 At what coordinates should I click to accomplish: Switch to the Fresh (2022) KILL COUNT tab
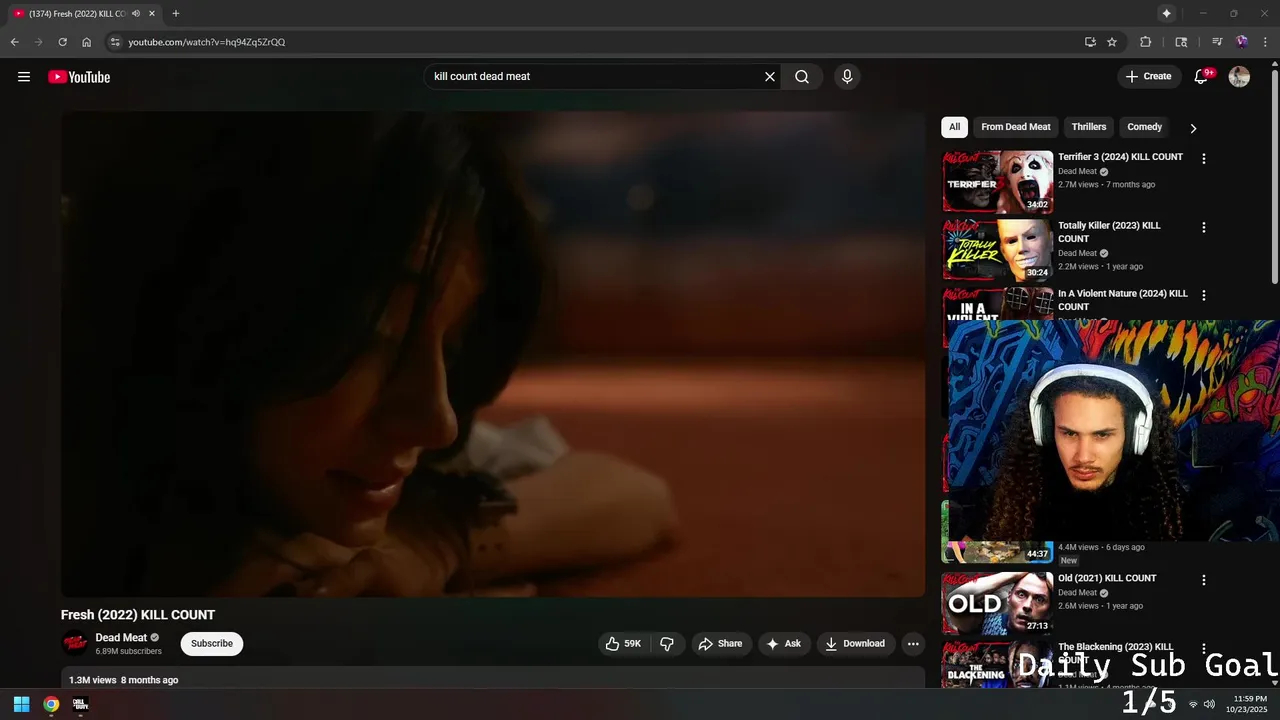pos(85,14)
